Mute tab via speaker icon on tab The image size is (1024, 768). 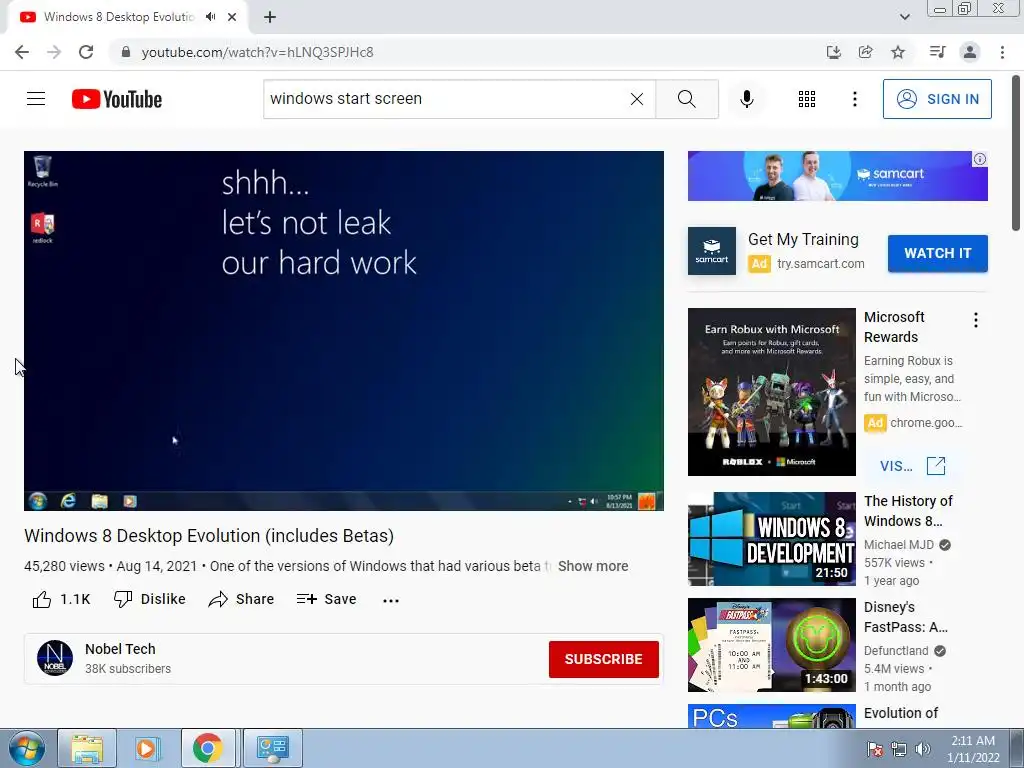coord(210,17)
